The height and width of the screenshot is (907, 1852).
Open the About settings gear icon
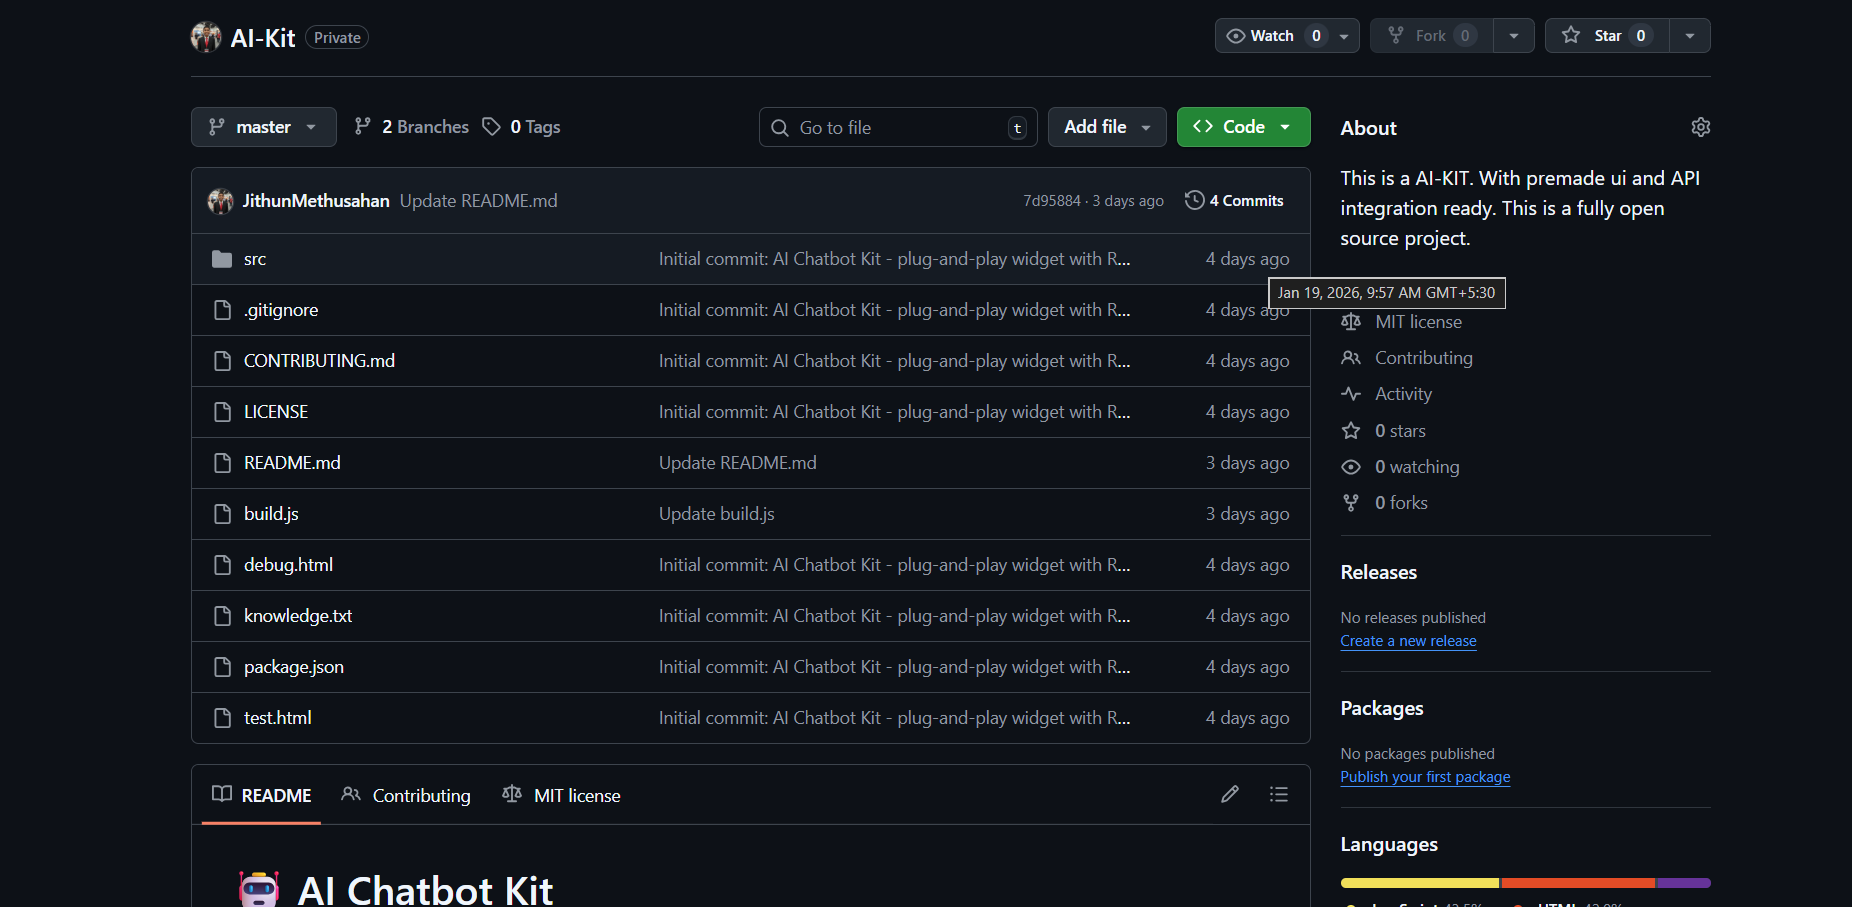click(1700, 127)
